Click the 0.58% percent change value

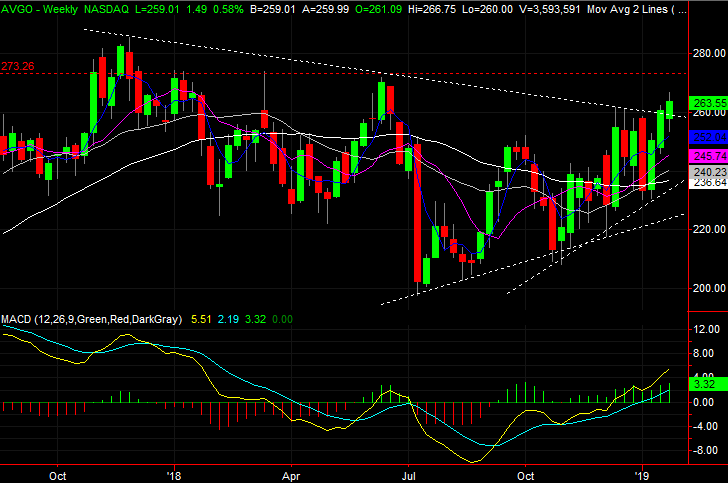tap(228, 9)
